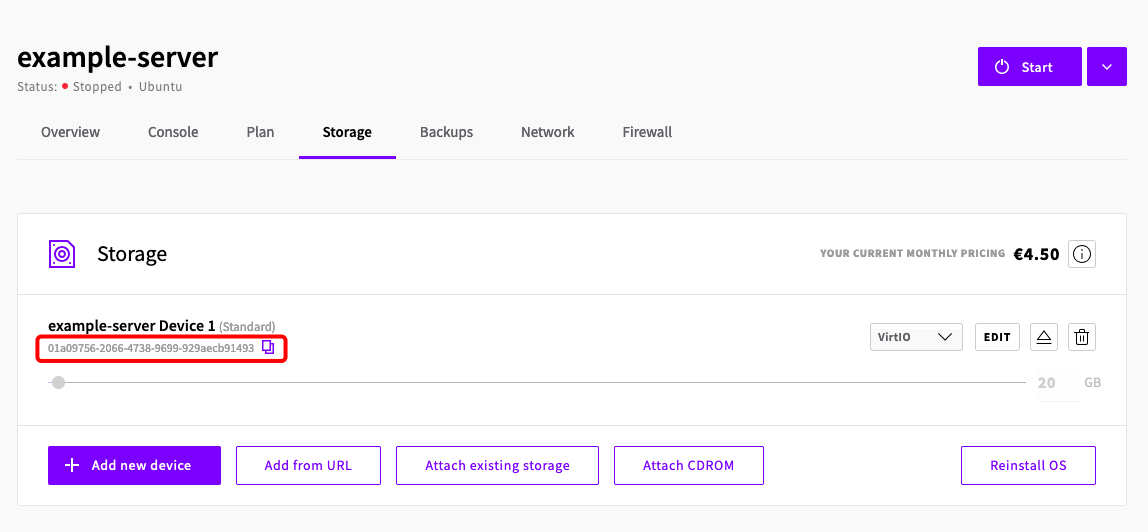Open the Firewall tab
The width and height of the screenshot is (1148, 532).
click(x=647, y=132)
